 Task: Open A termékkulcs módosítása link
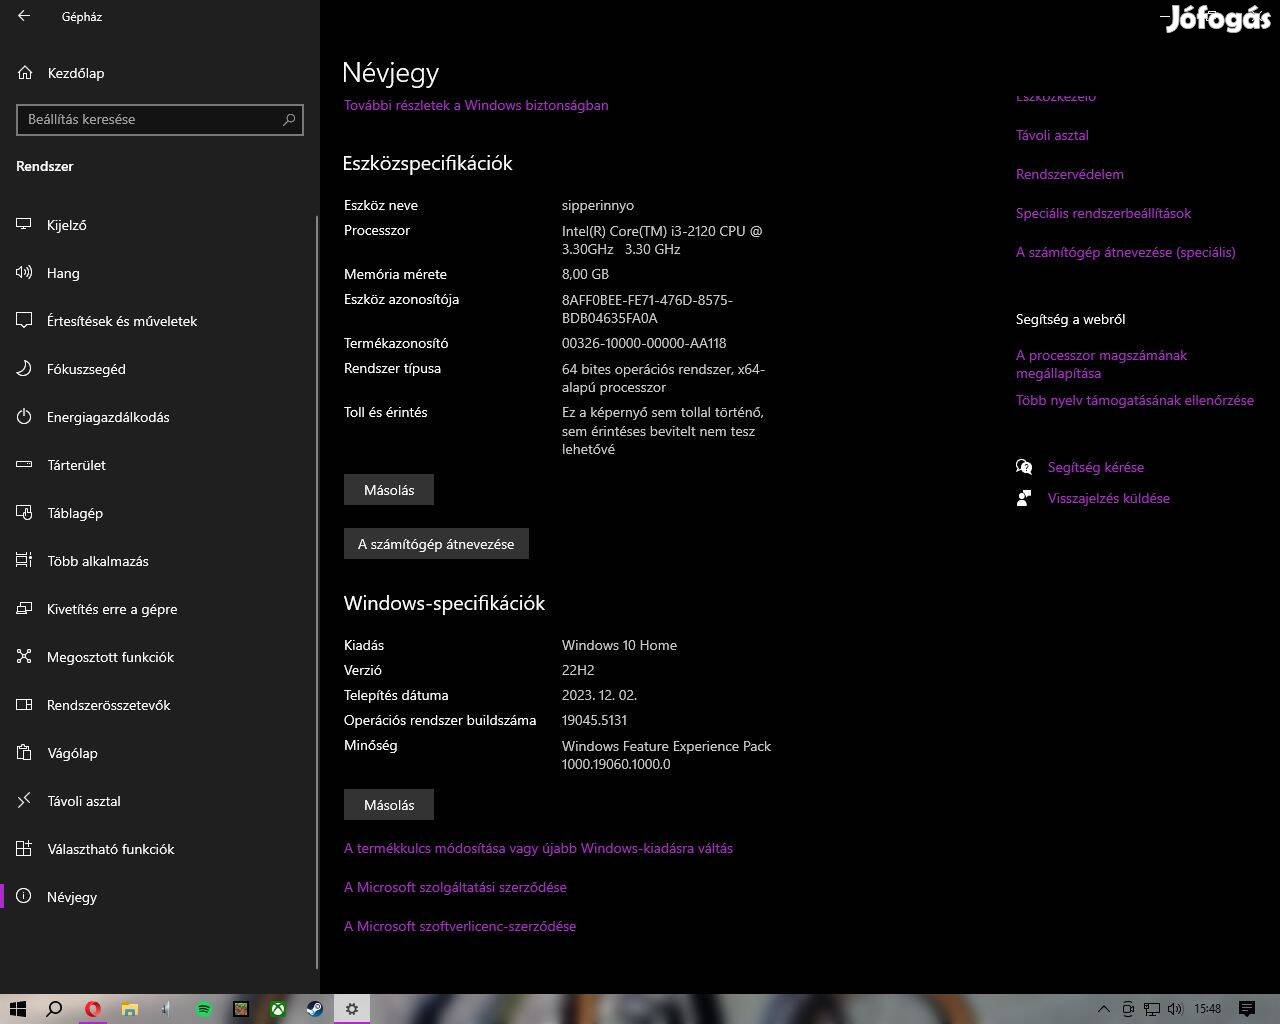(538, 848)
